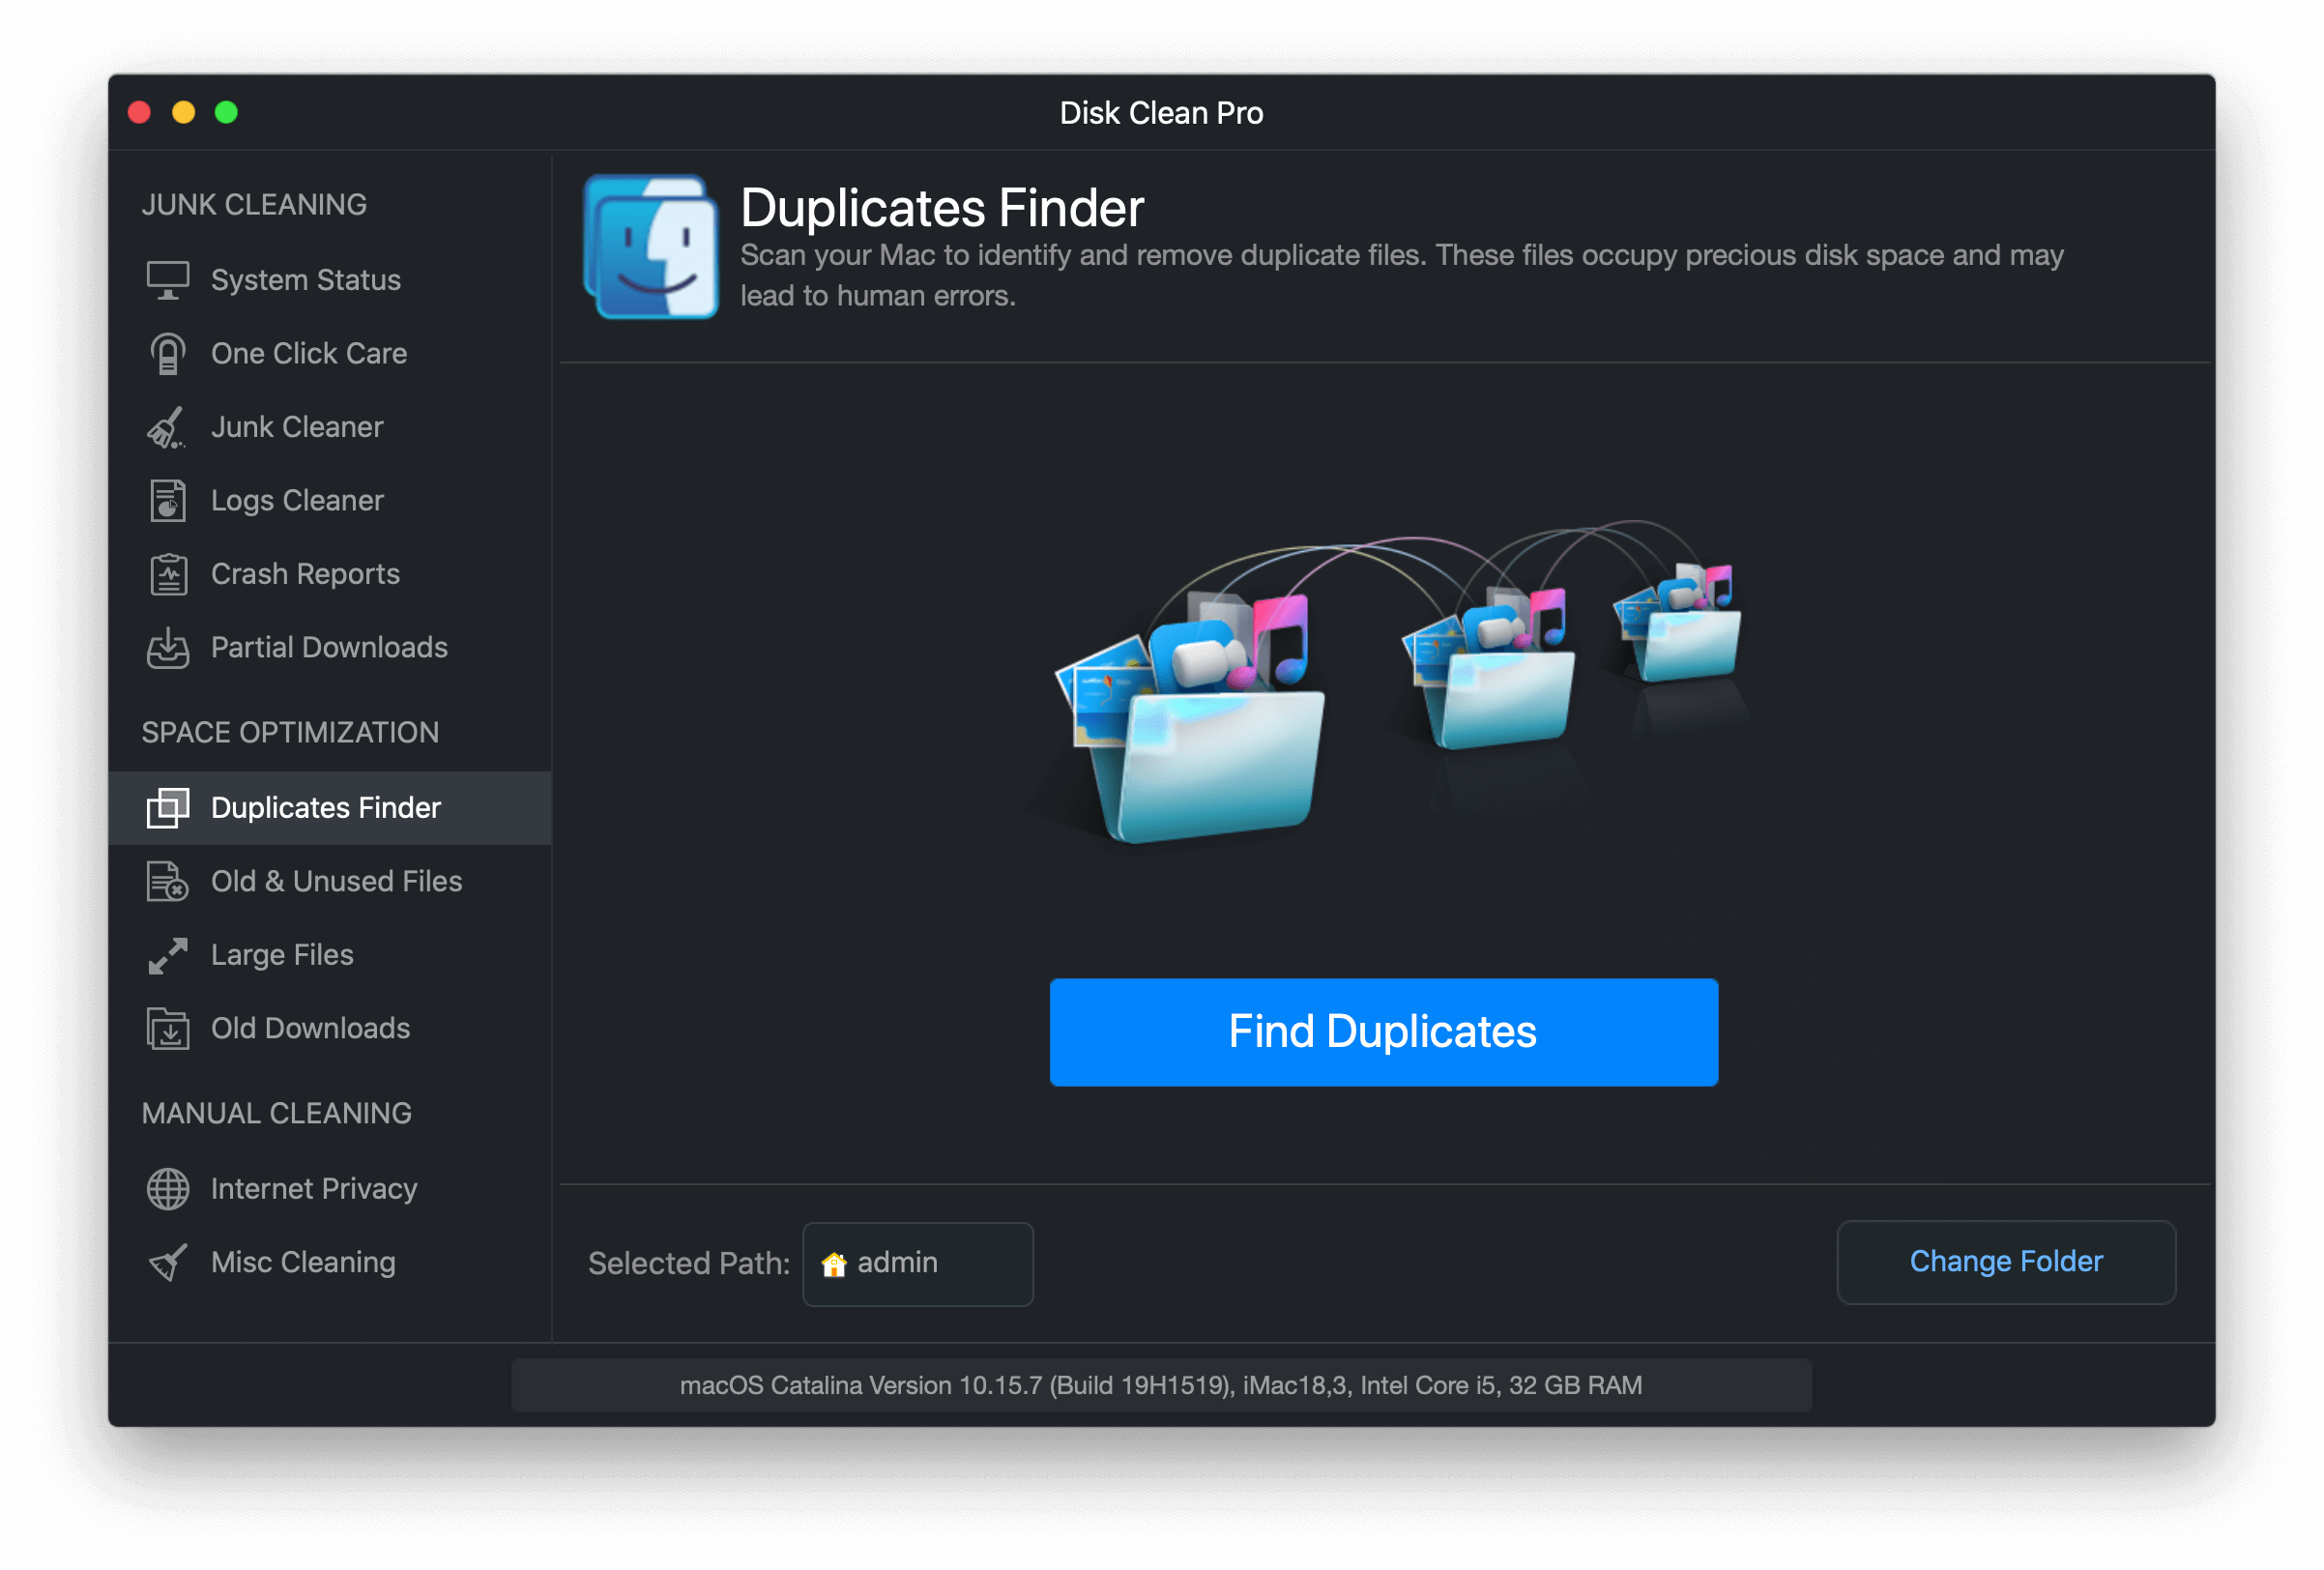The image size is (2324, 1570).
Task: Click the Old & Unused Files icon
Action: click(x=167, y=881)
